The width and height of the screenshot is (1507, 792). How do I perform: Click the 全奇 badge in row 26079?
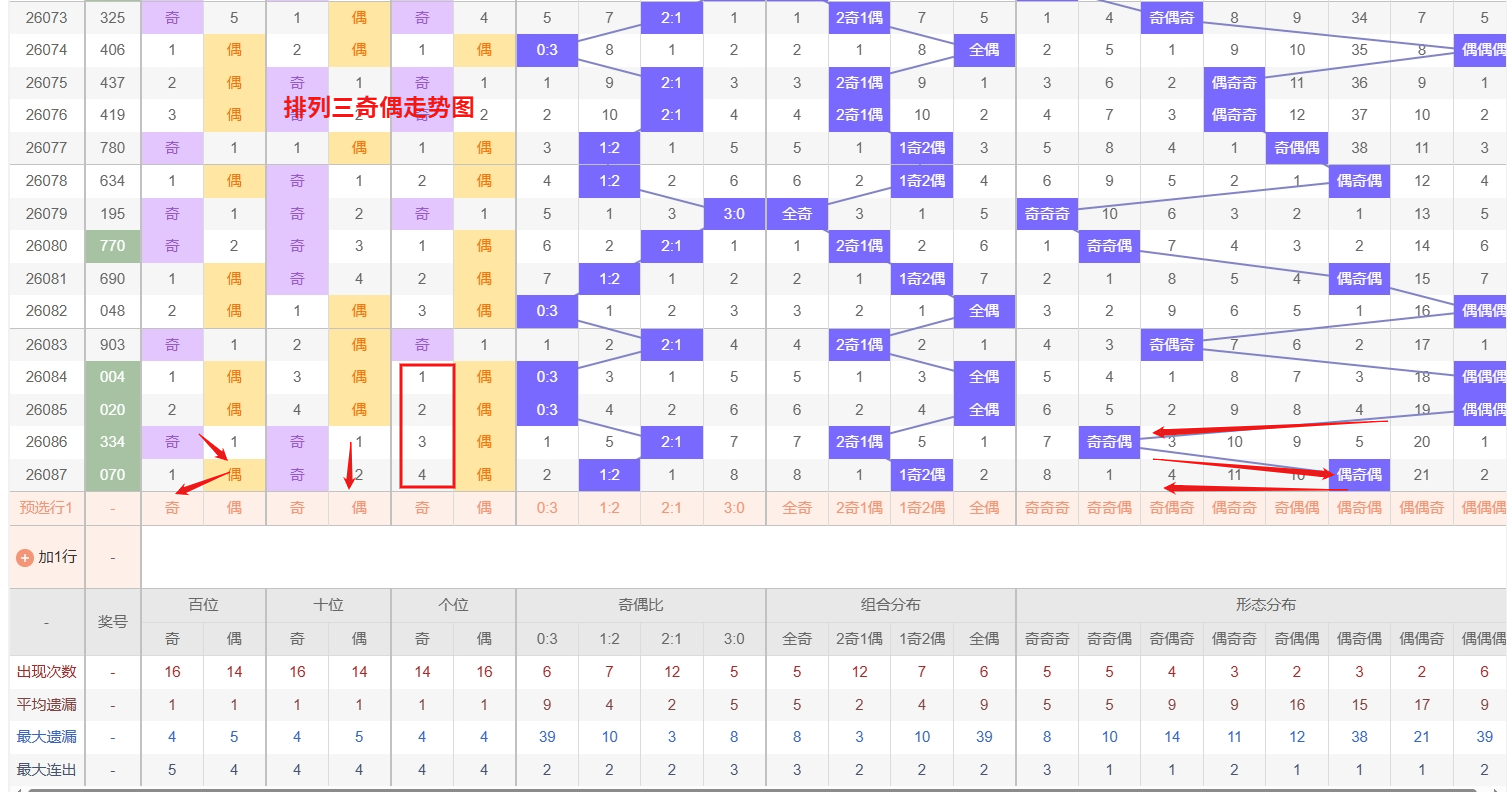(797, 214)
